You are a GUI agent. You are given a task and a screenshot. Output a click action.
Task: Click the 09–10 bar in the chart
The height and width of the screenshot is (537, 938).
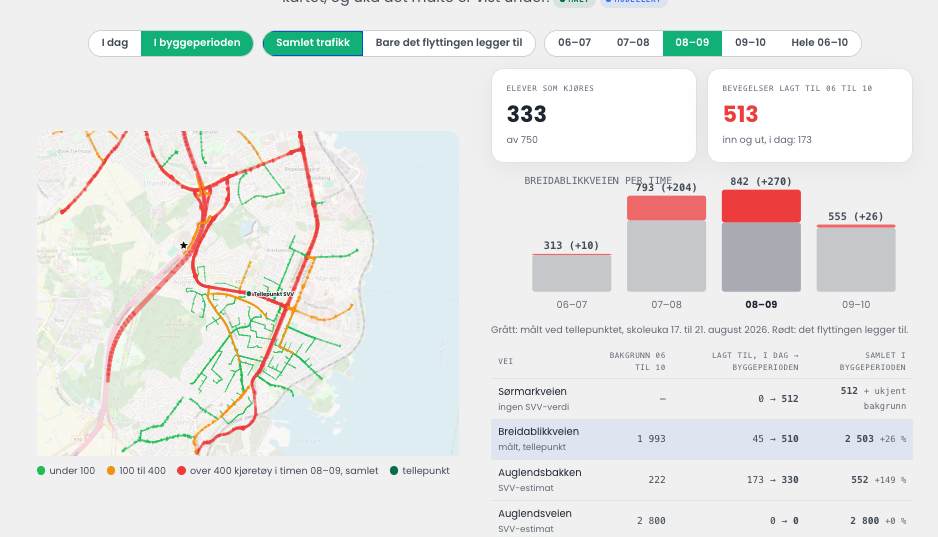(x=856, y=258)
